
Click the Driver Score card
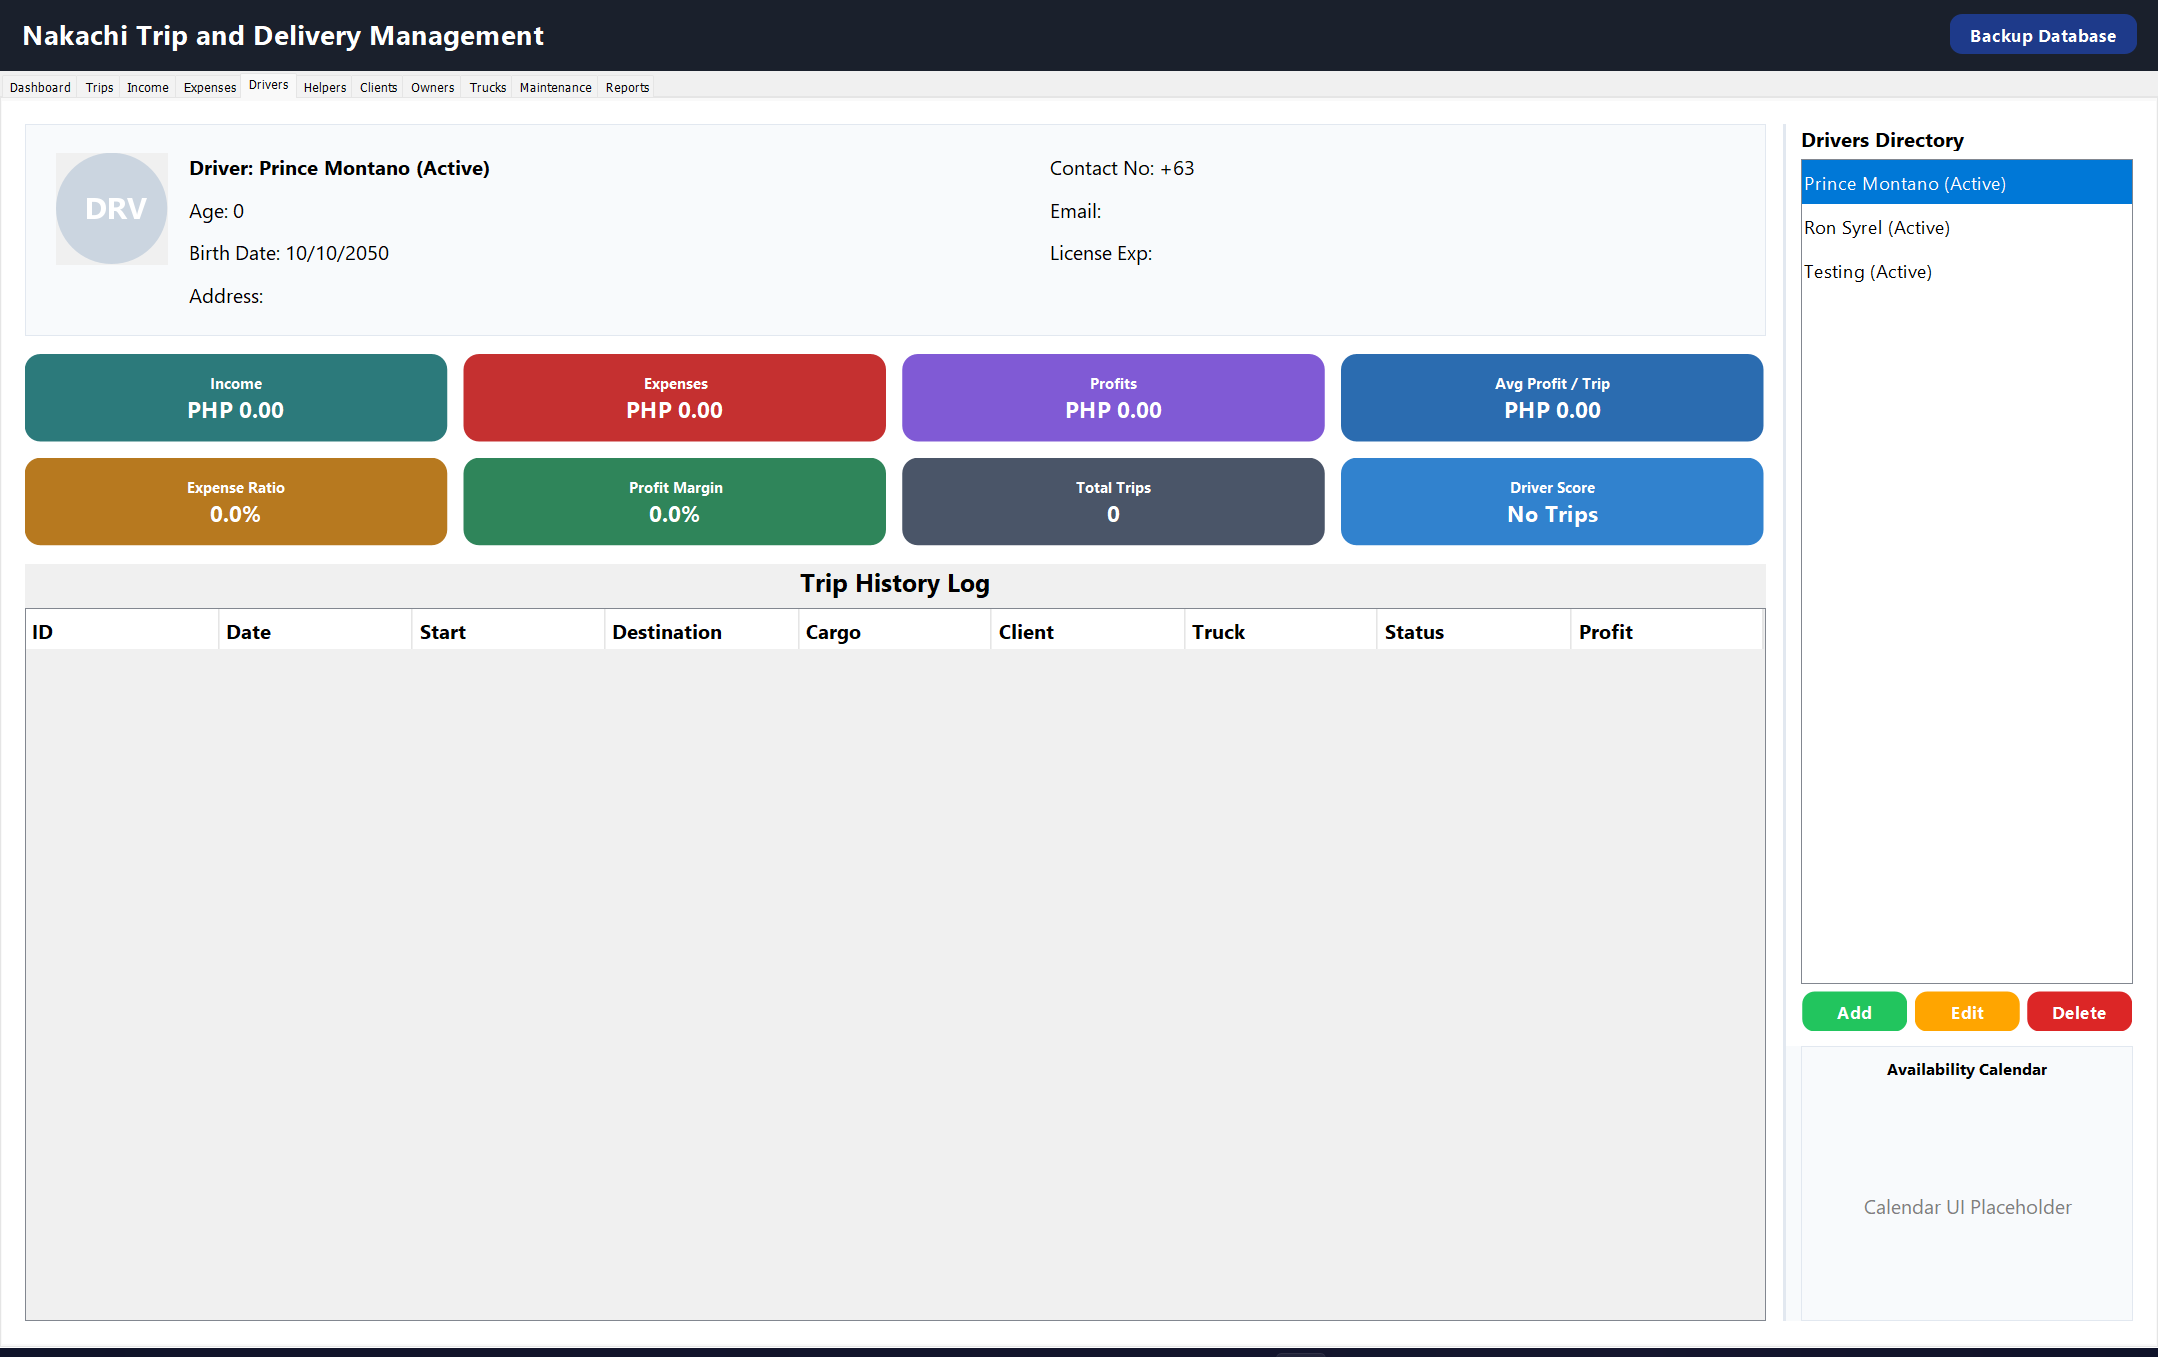click(x=1552, y=502)
